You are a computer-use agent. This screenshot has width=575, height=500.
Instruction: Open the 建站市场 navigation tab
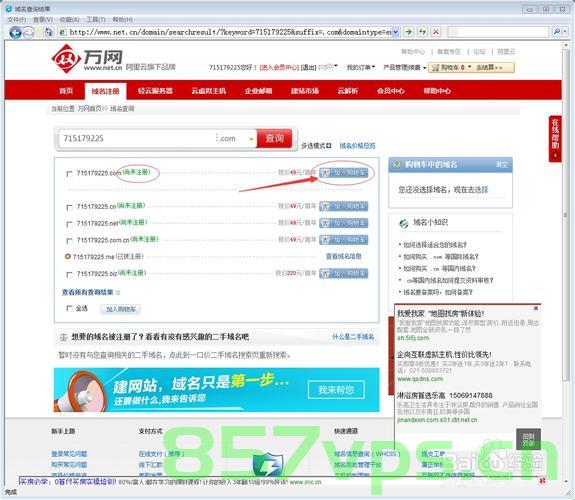[305, 91]
